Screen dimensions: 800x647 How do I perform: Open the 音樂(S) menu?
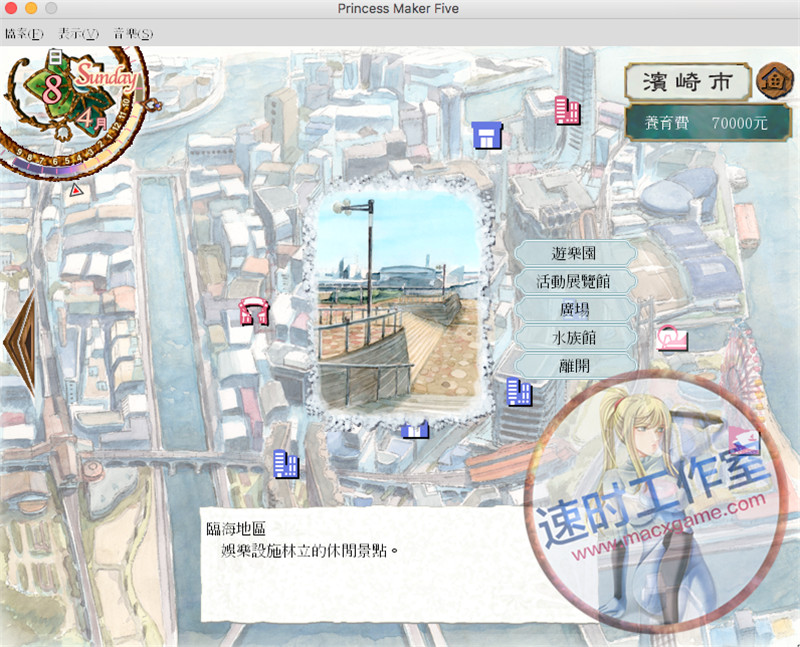click(133, 34)
